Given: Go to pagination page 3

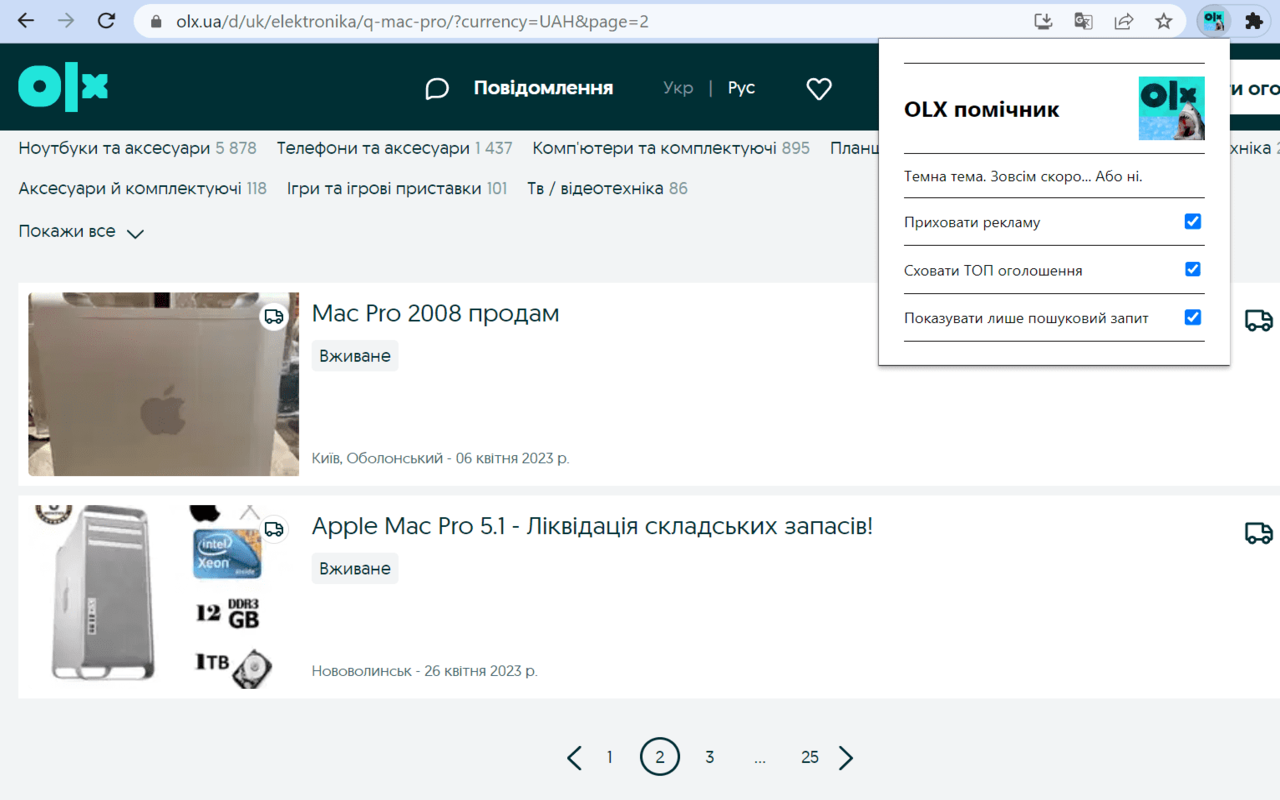Looking at the screenshot, I should 710,758.
